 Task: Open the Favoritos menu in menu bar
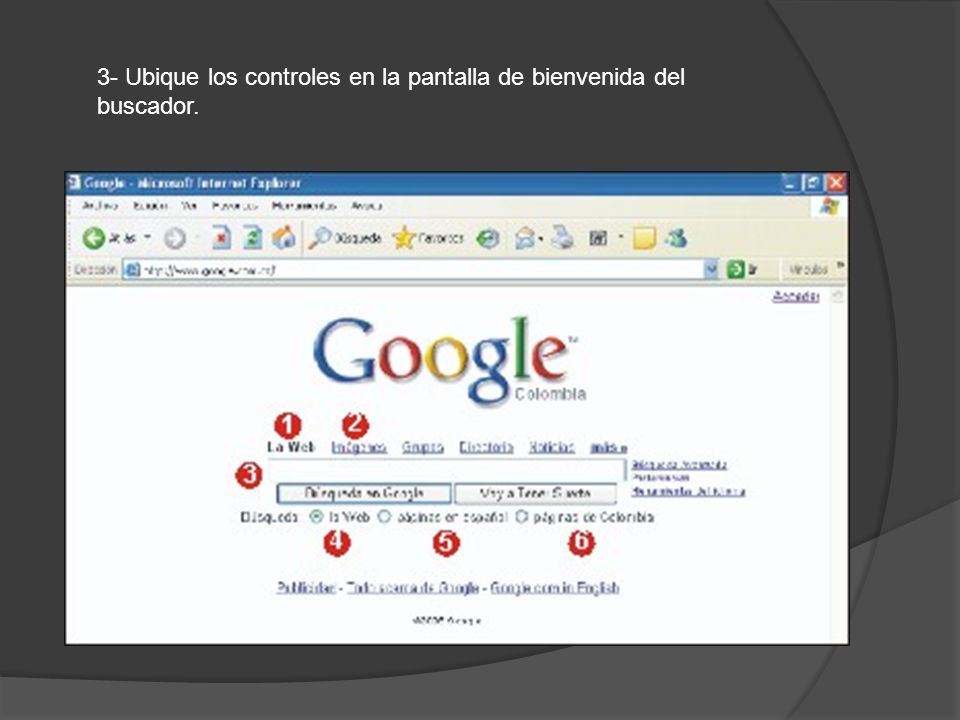234,206
